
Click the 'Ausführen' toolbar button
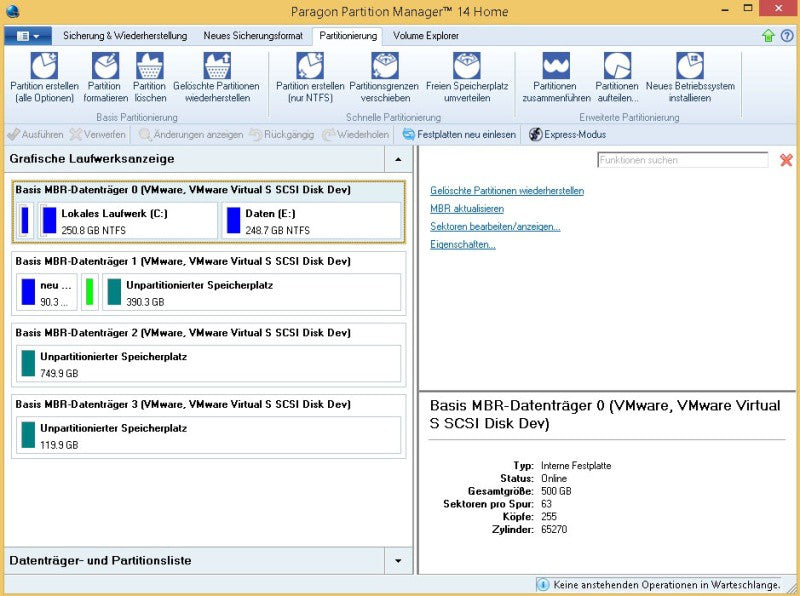point(35,135)
